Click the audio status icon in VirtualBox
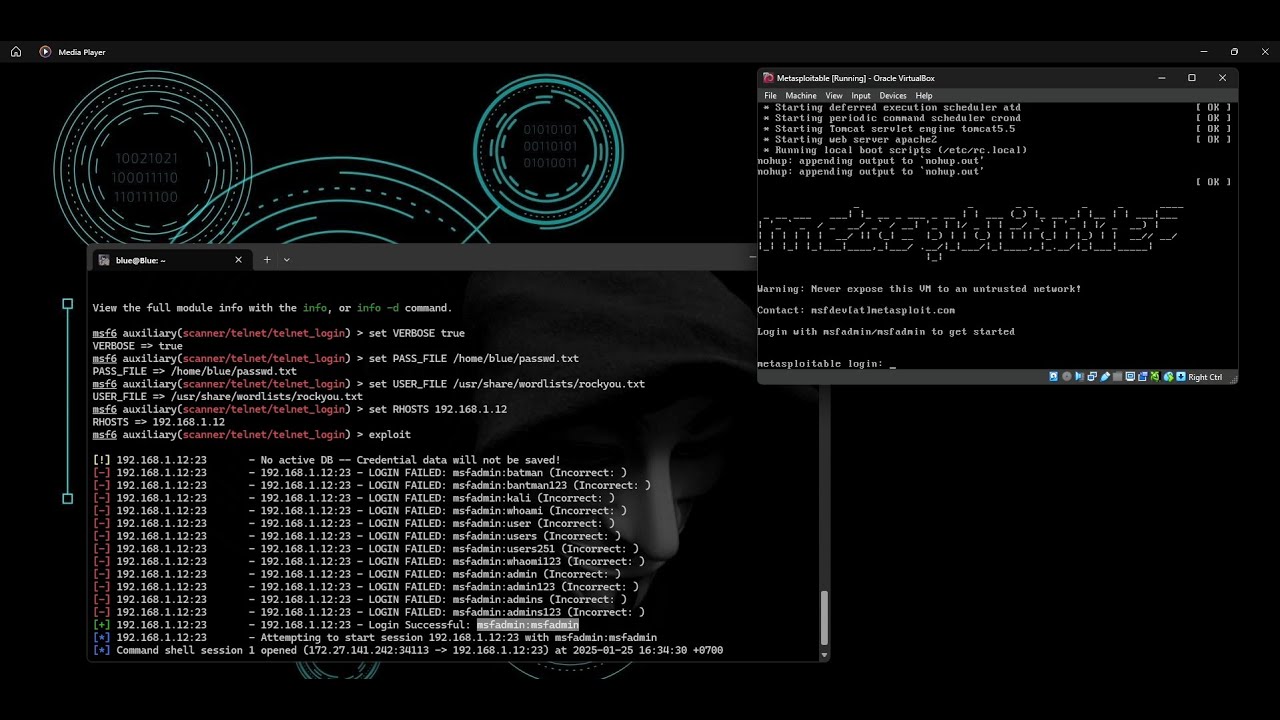The width and height of the screenshot is (1280, 720). [x=1079, y=377]
